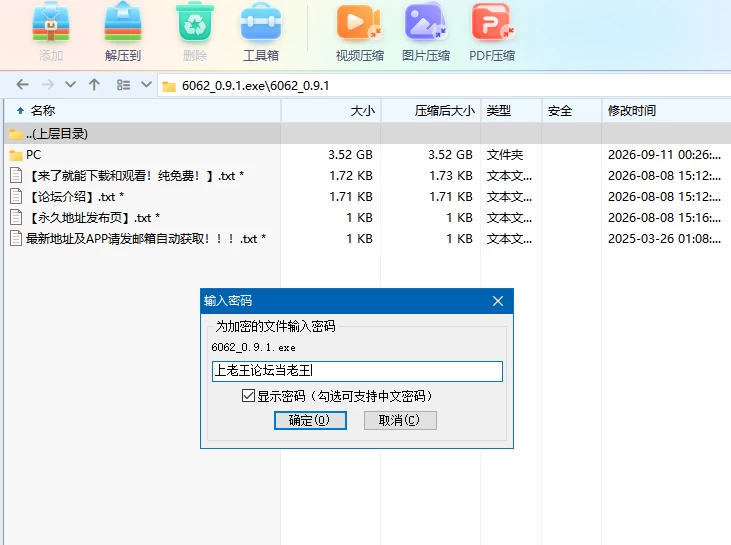Sort by 类型 column header
Image resolution: width=731 pixels, height=545 pixels.
[511, 110]
